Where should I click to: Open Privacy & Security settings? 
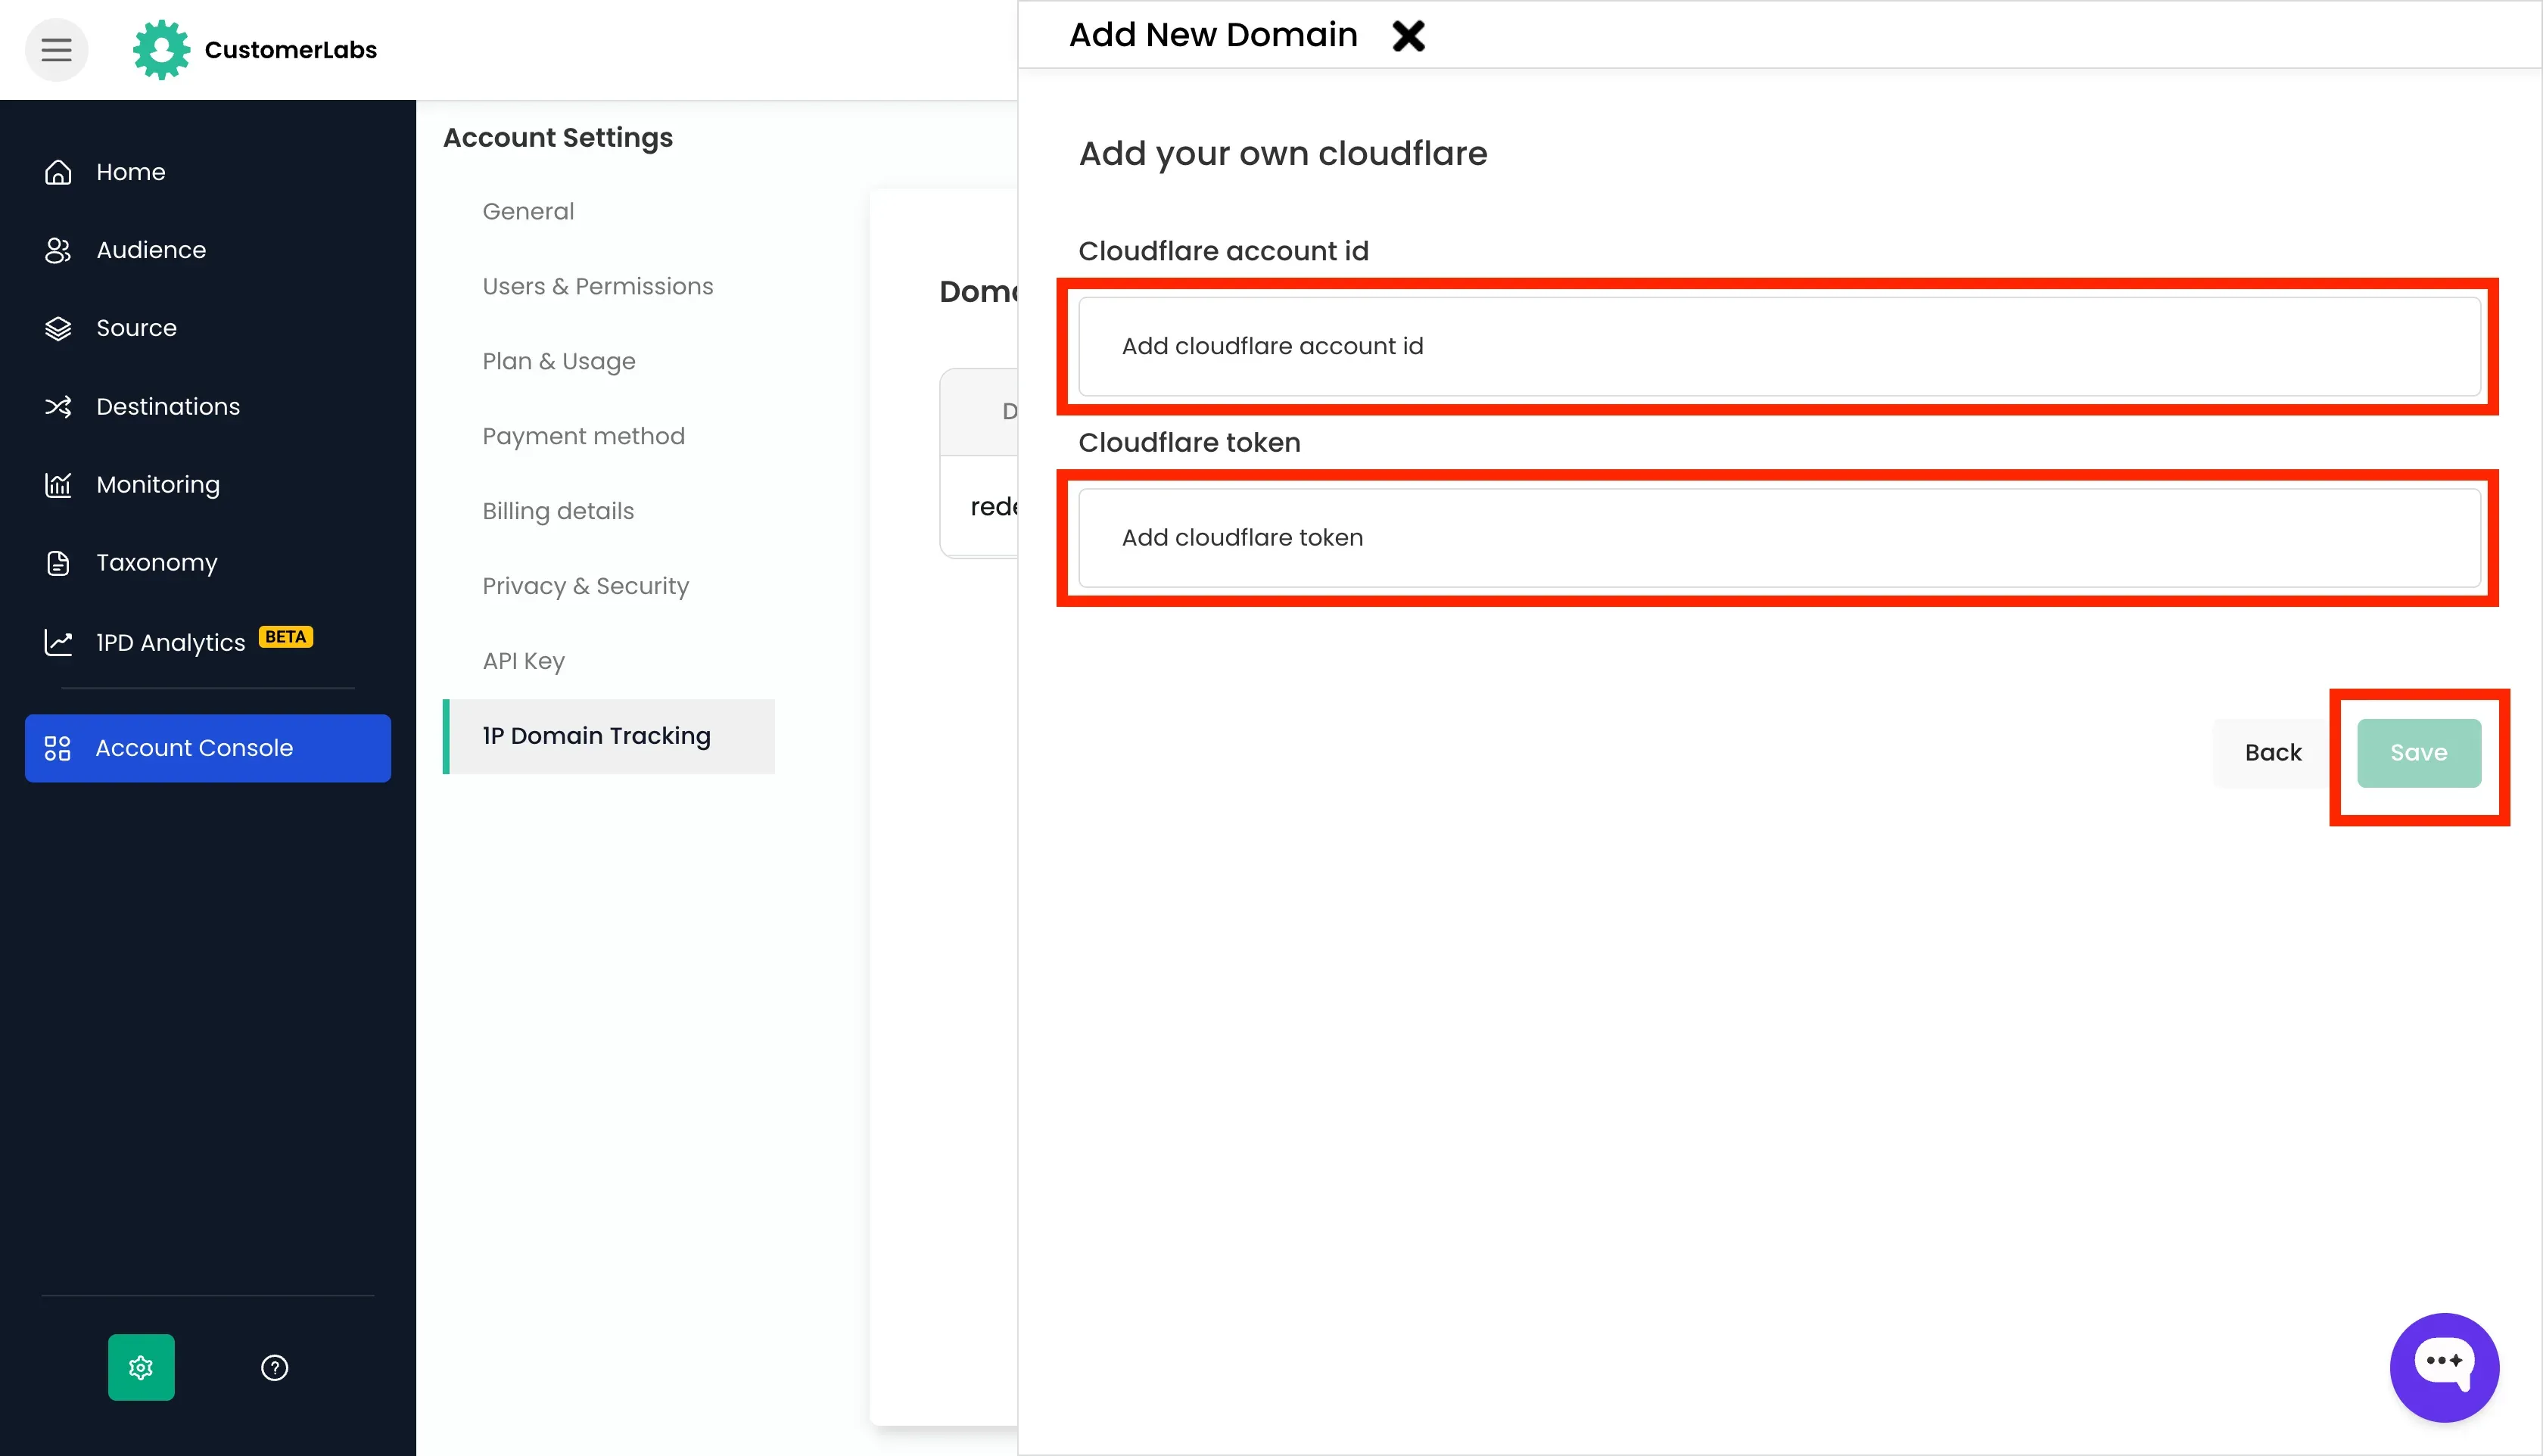[586, 586]
